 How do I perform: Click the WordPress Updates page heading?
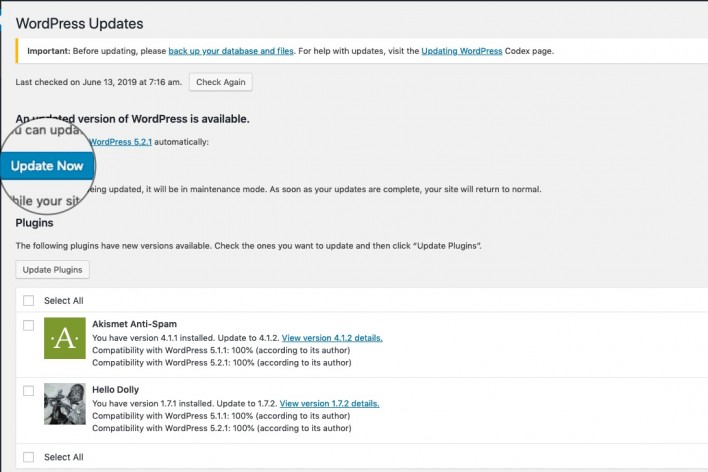pos(79,23)
